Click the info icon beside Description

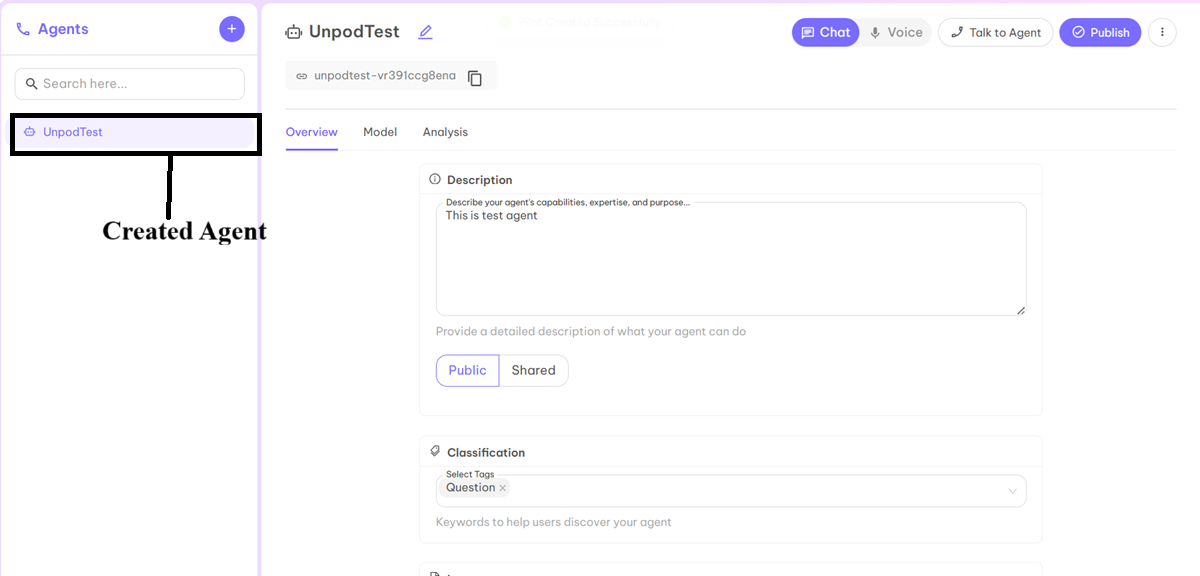point(435,180)
